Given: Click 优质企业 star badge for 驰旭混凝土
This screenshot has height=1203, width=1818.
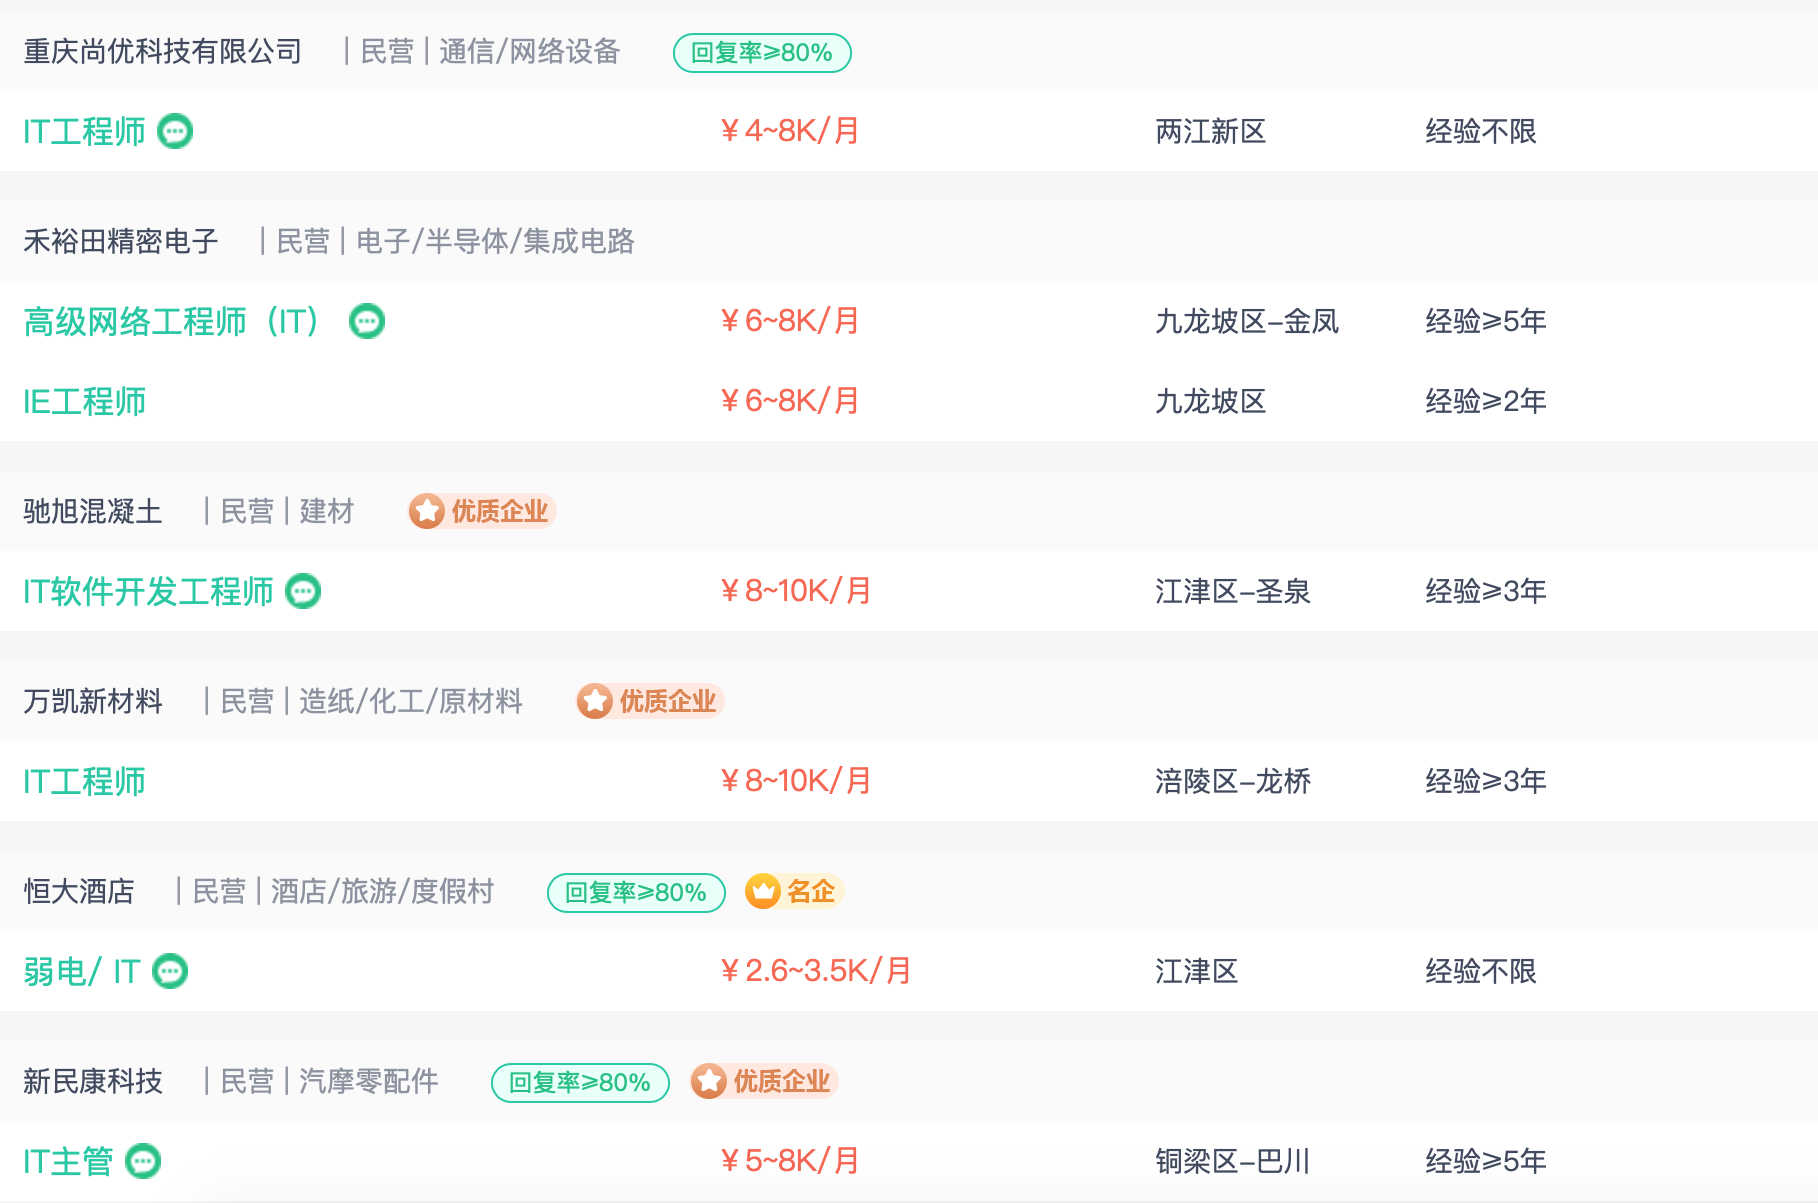Looking at the screenshot, I should 482,511.
